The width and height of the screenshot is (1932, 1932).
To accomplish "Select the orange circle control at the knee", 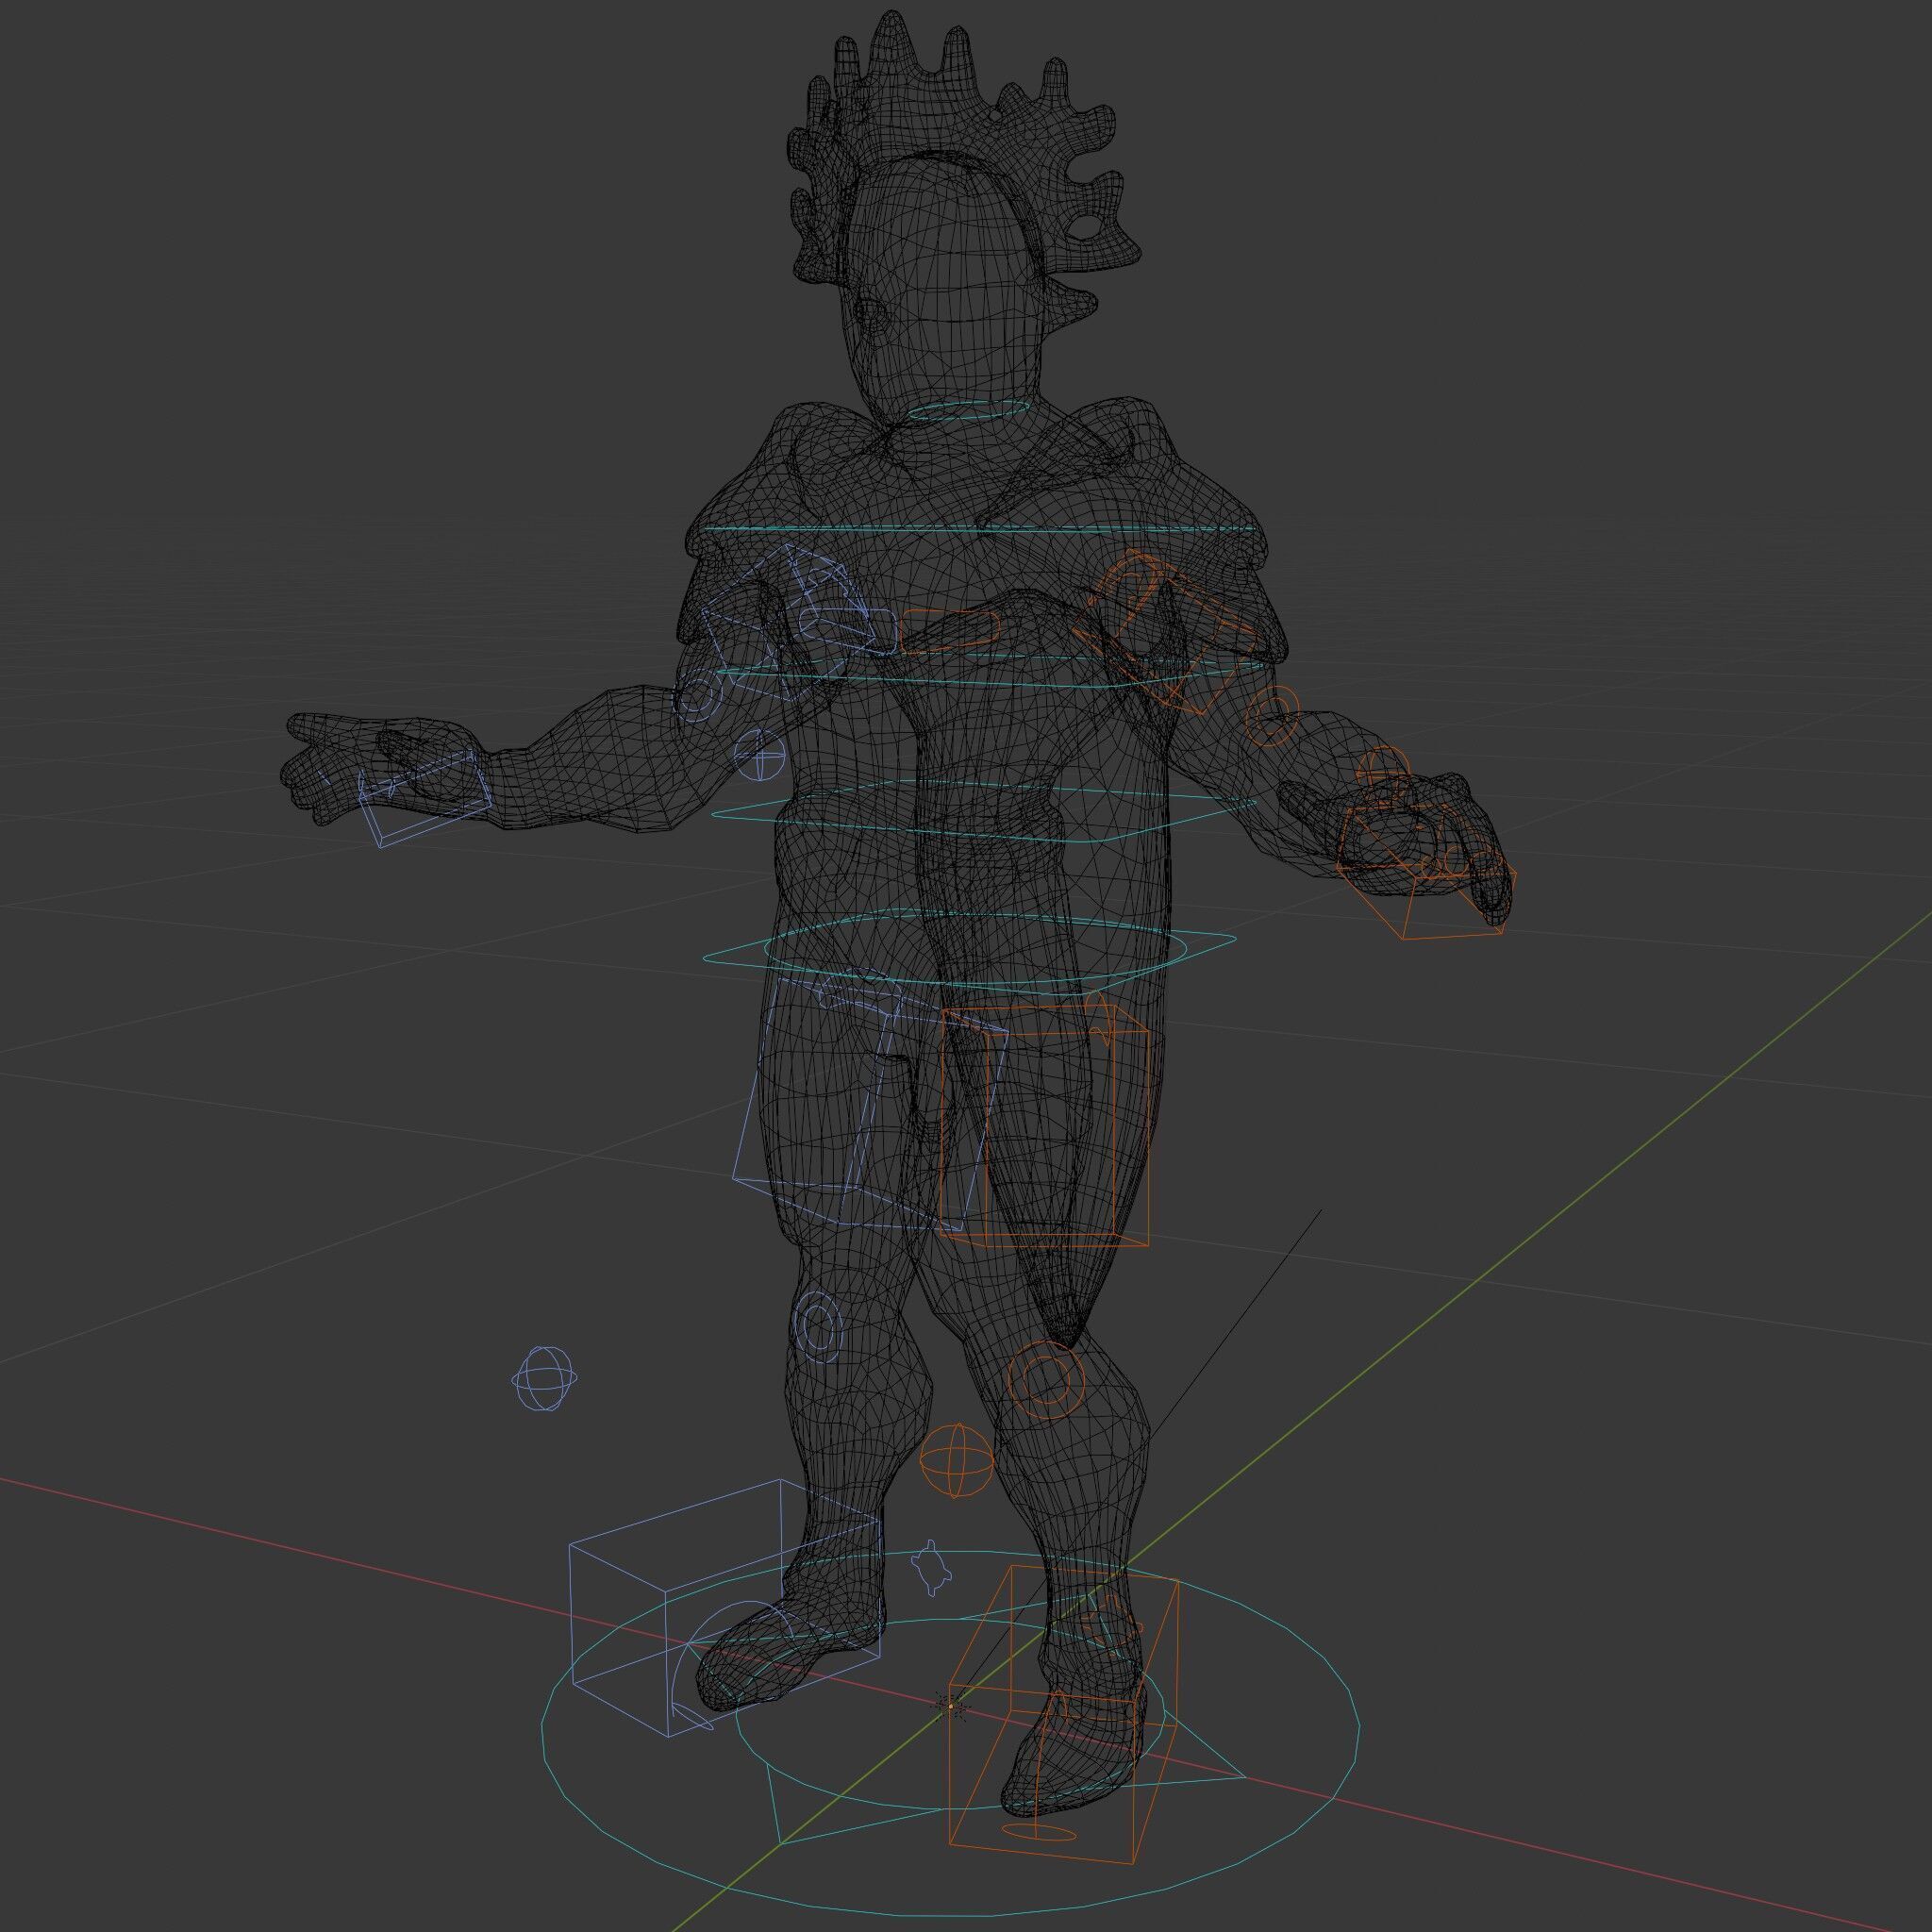I will pyautogui.click(x=1044, y=1381).
